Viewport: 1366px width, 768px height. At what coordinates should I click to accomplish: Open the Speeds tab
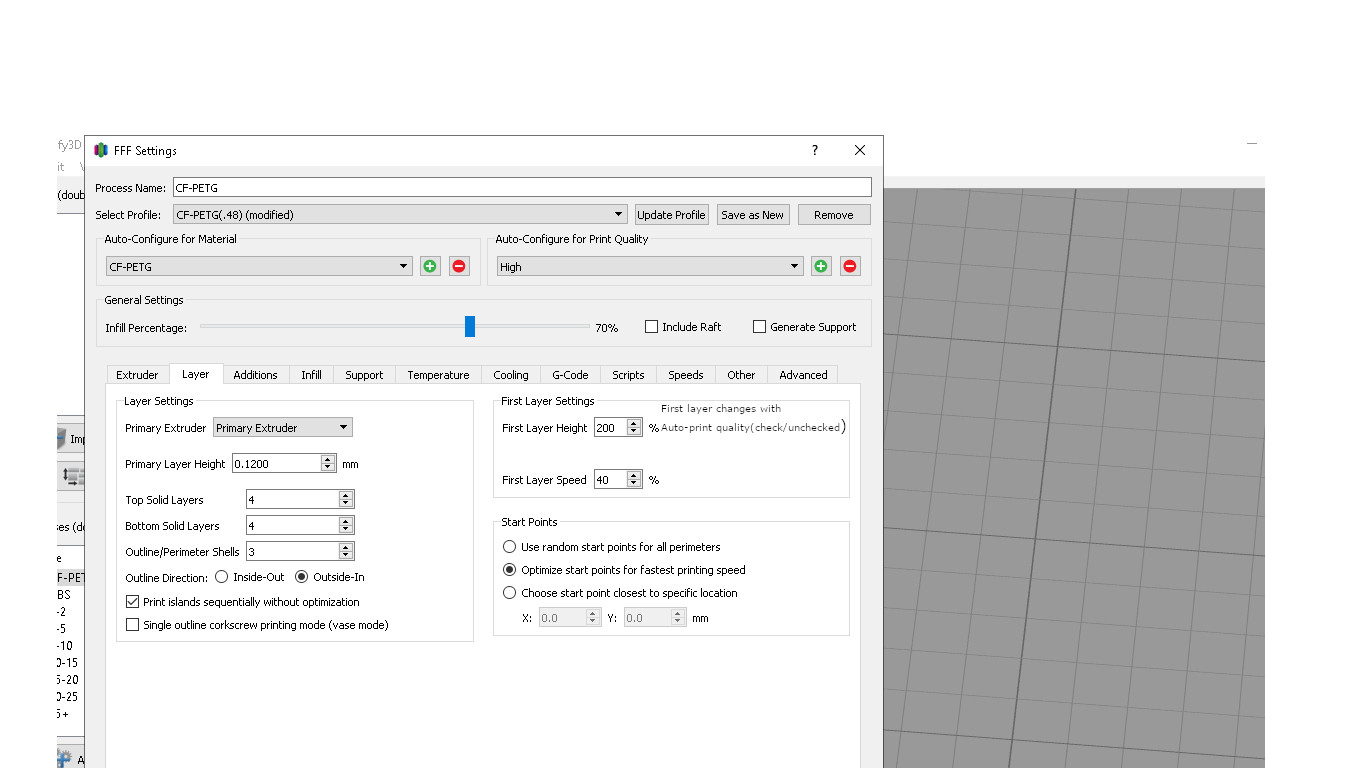pyautogui.click(x=686, y=375)
